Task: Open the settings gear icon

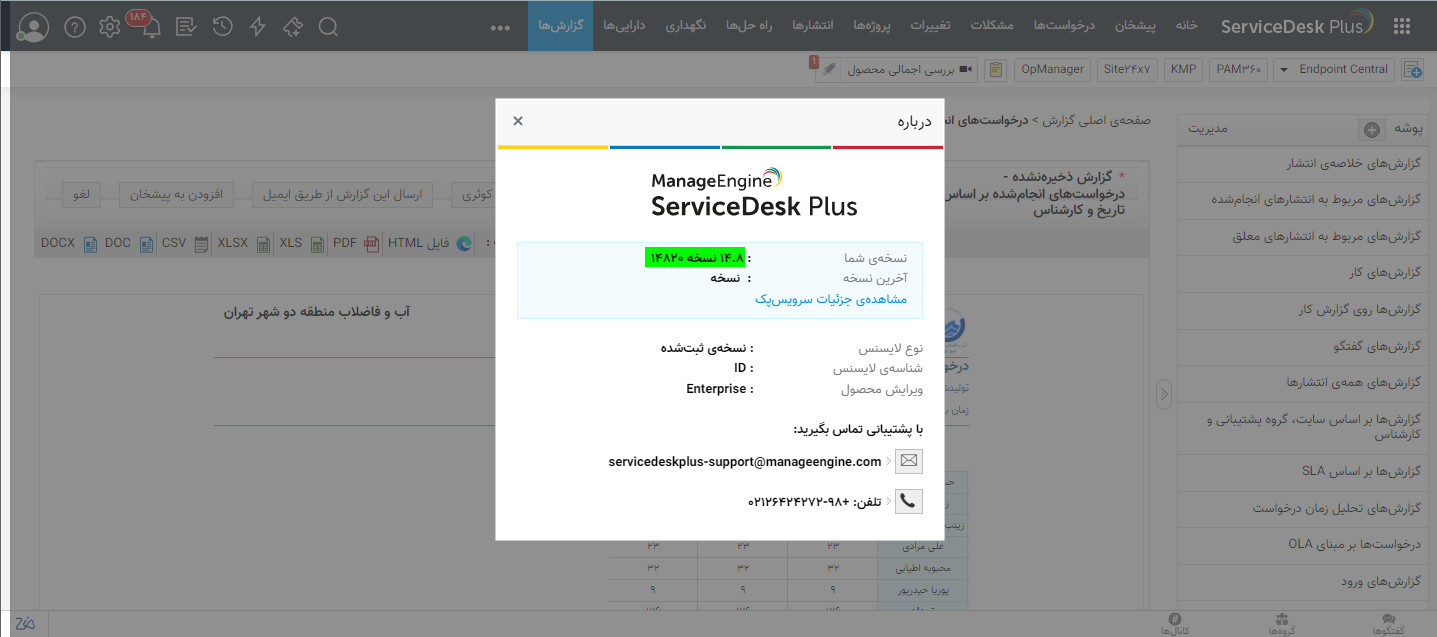Action: [110, 27]
